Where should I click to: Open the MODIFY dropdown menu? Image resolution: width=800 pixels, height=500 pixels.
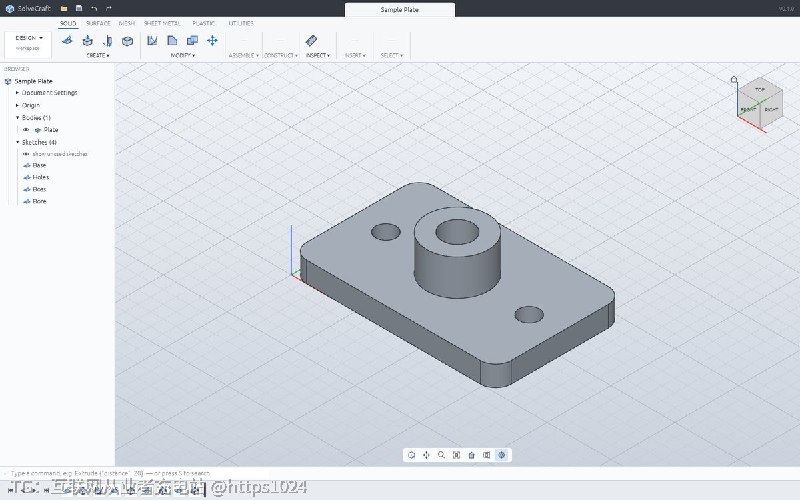click(183, 55)
